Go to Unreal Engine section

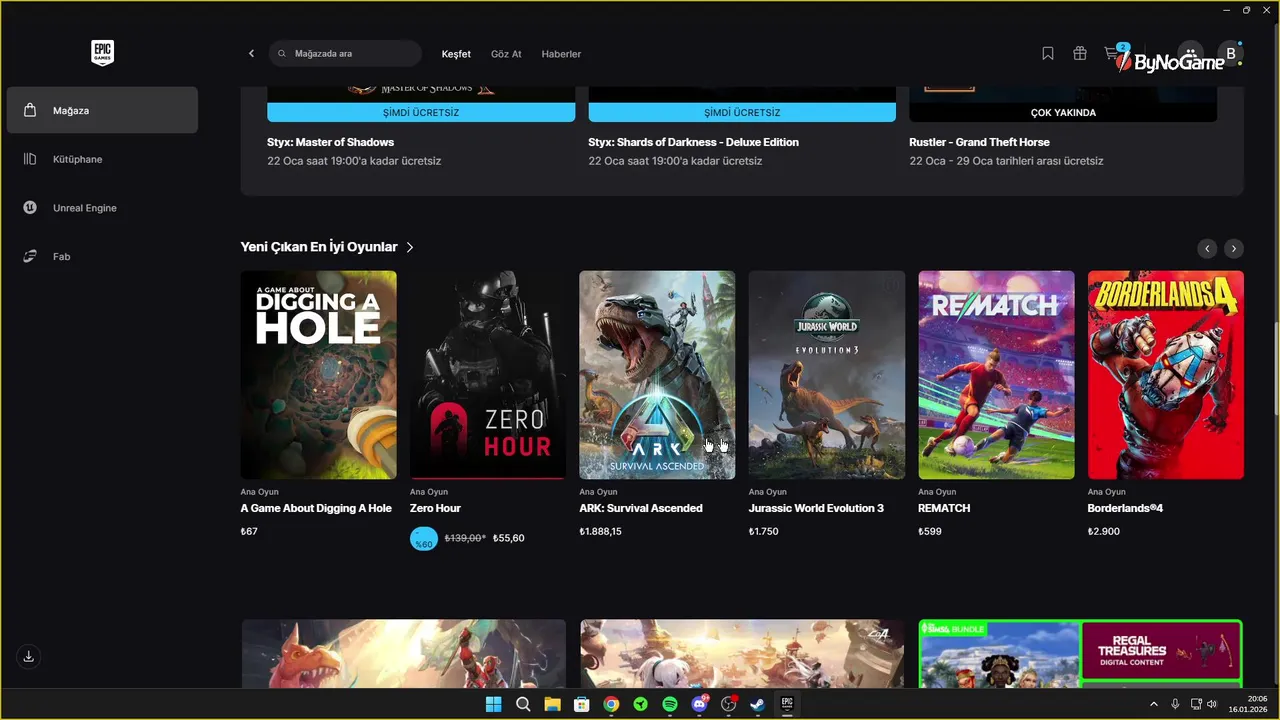102,208
